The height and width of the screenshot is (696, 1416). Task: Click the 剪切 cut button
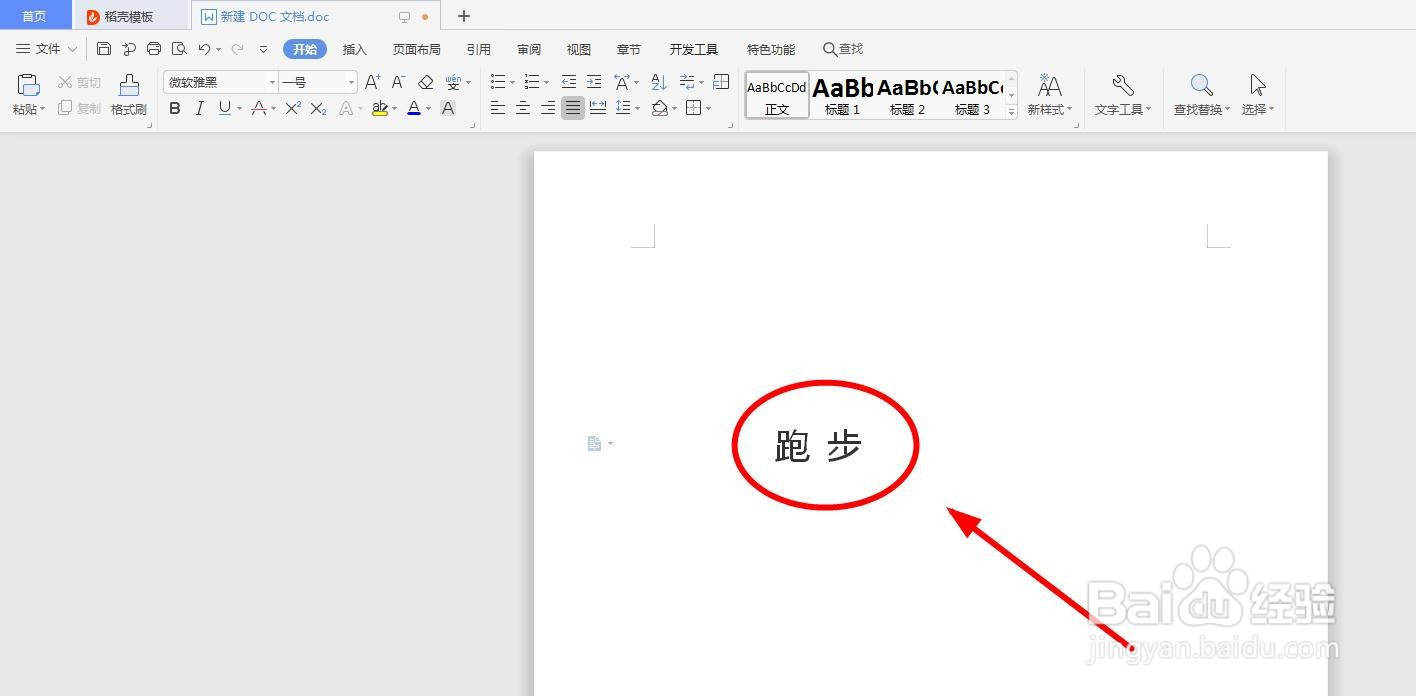pyautogui.click(x=80, y=82)
